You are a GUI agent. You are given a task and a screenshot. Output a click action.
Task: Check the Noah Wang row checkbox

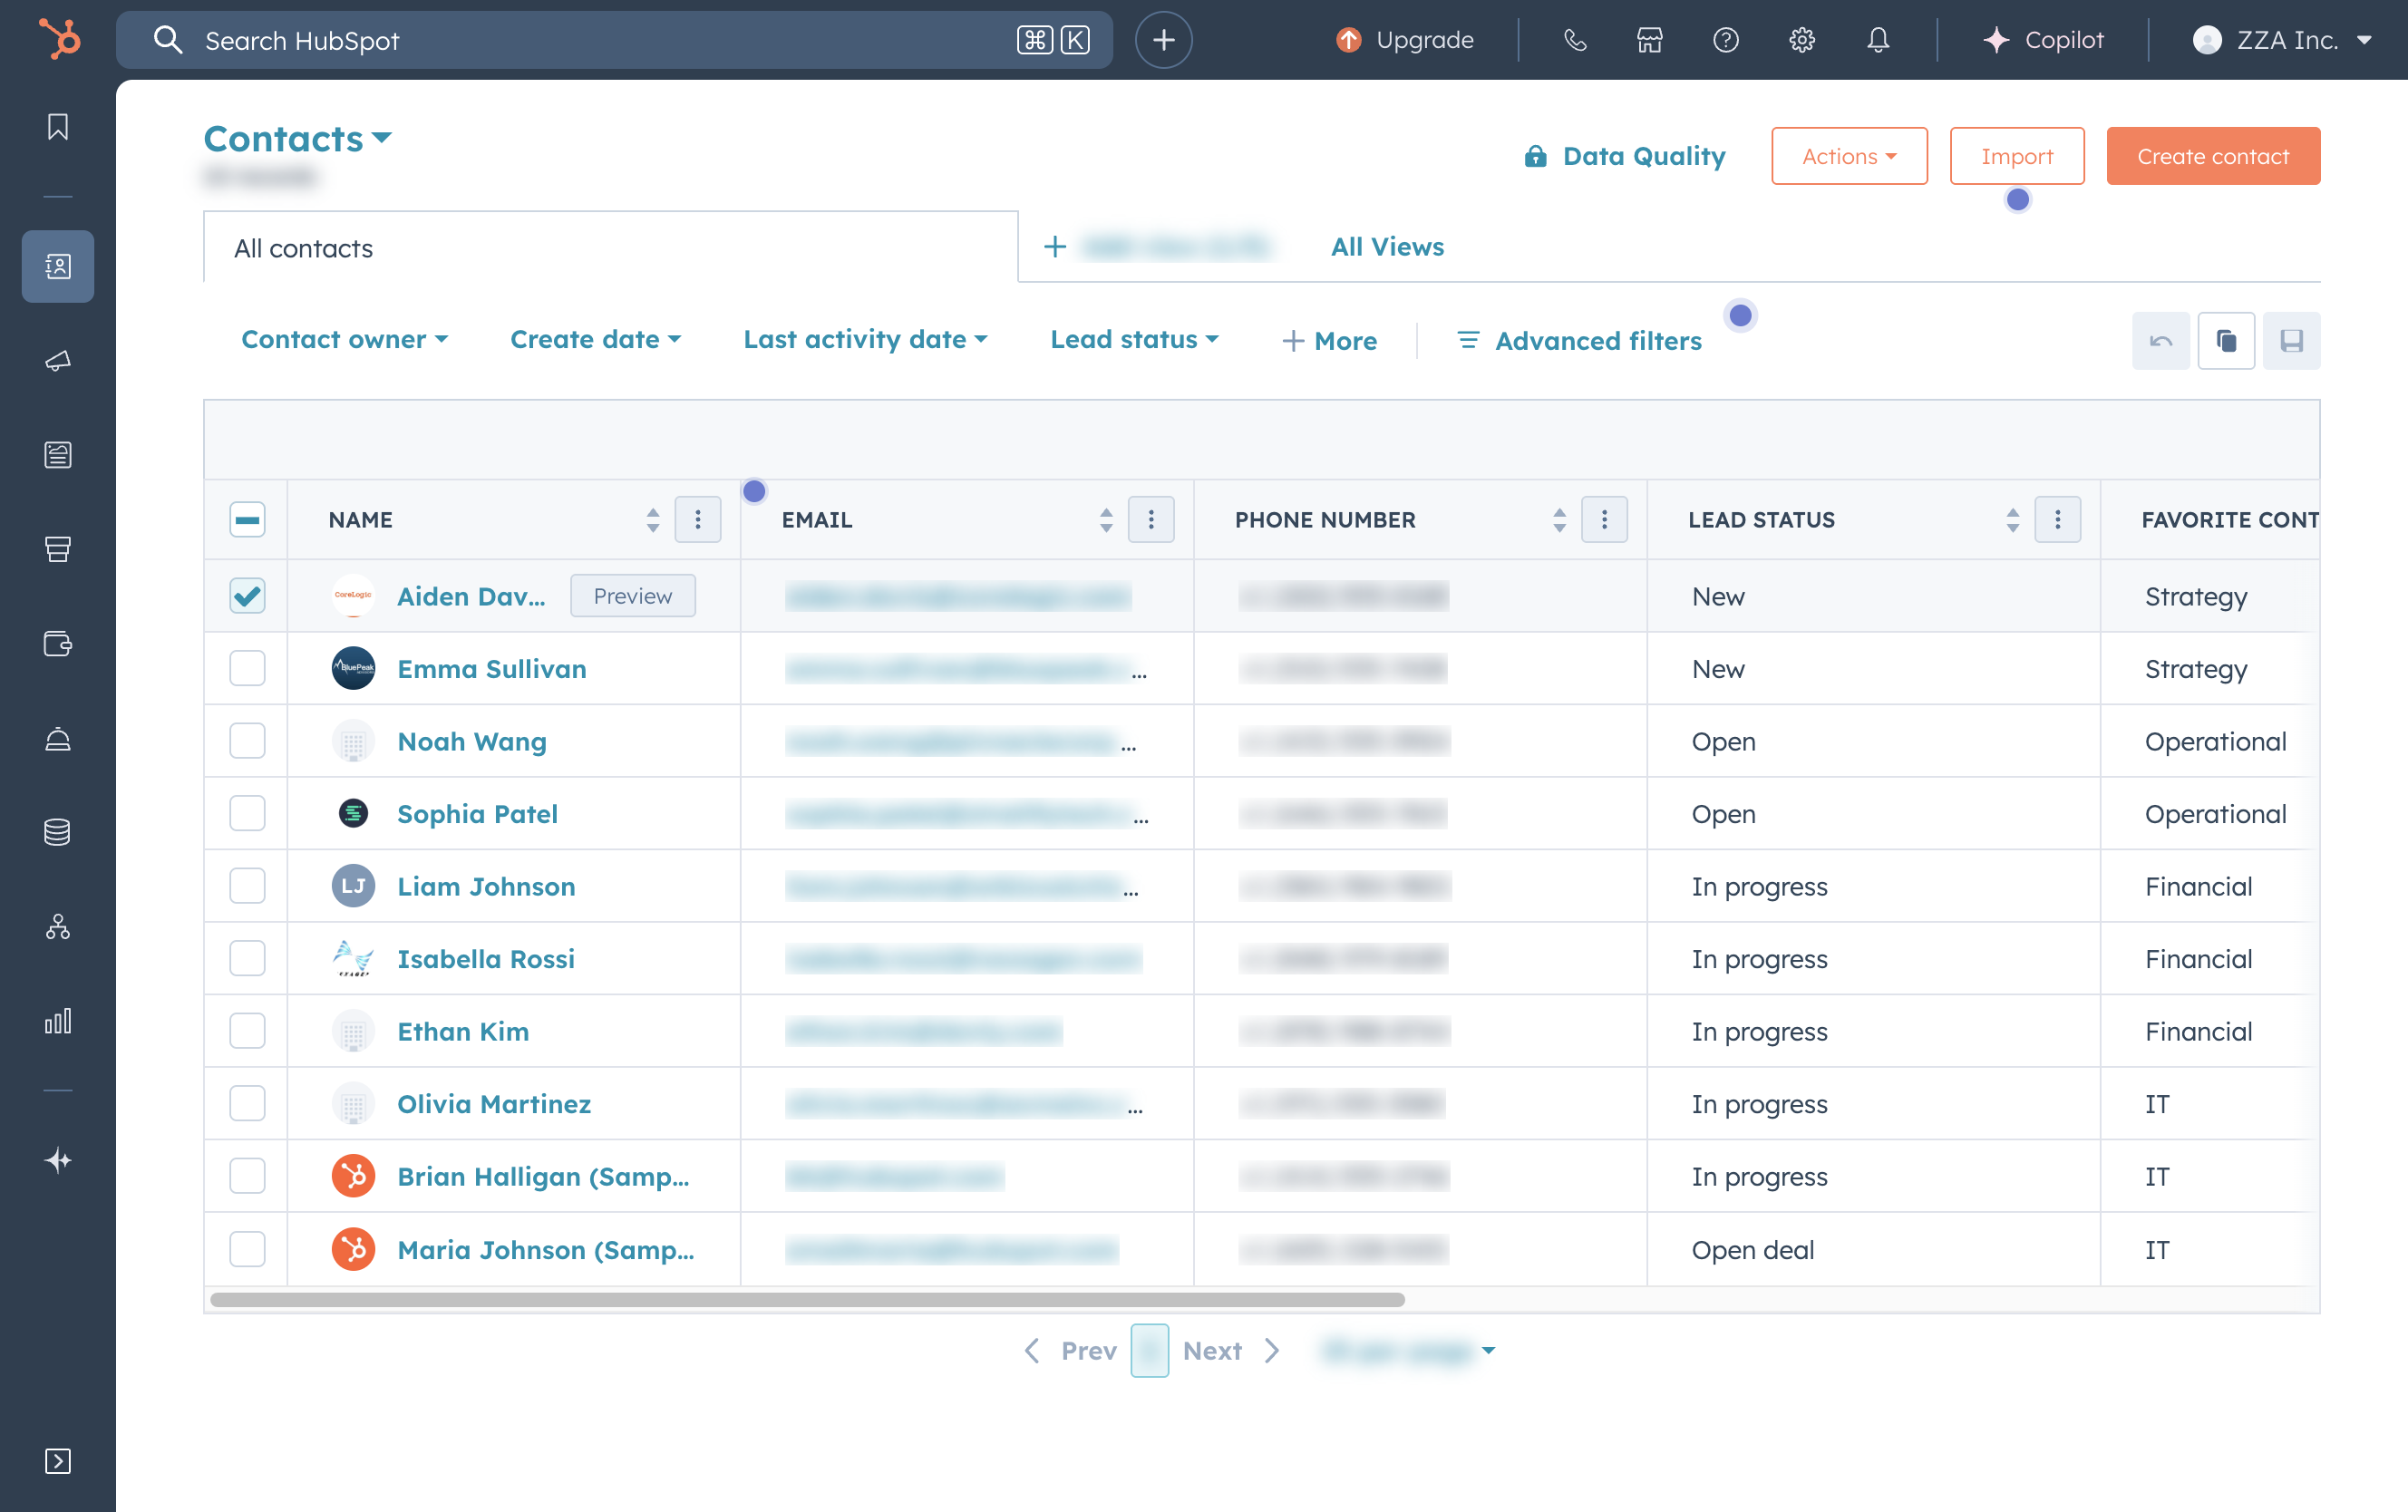pos(247,741)
